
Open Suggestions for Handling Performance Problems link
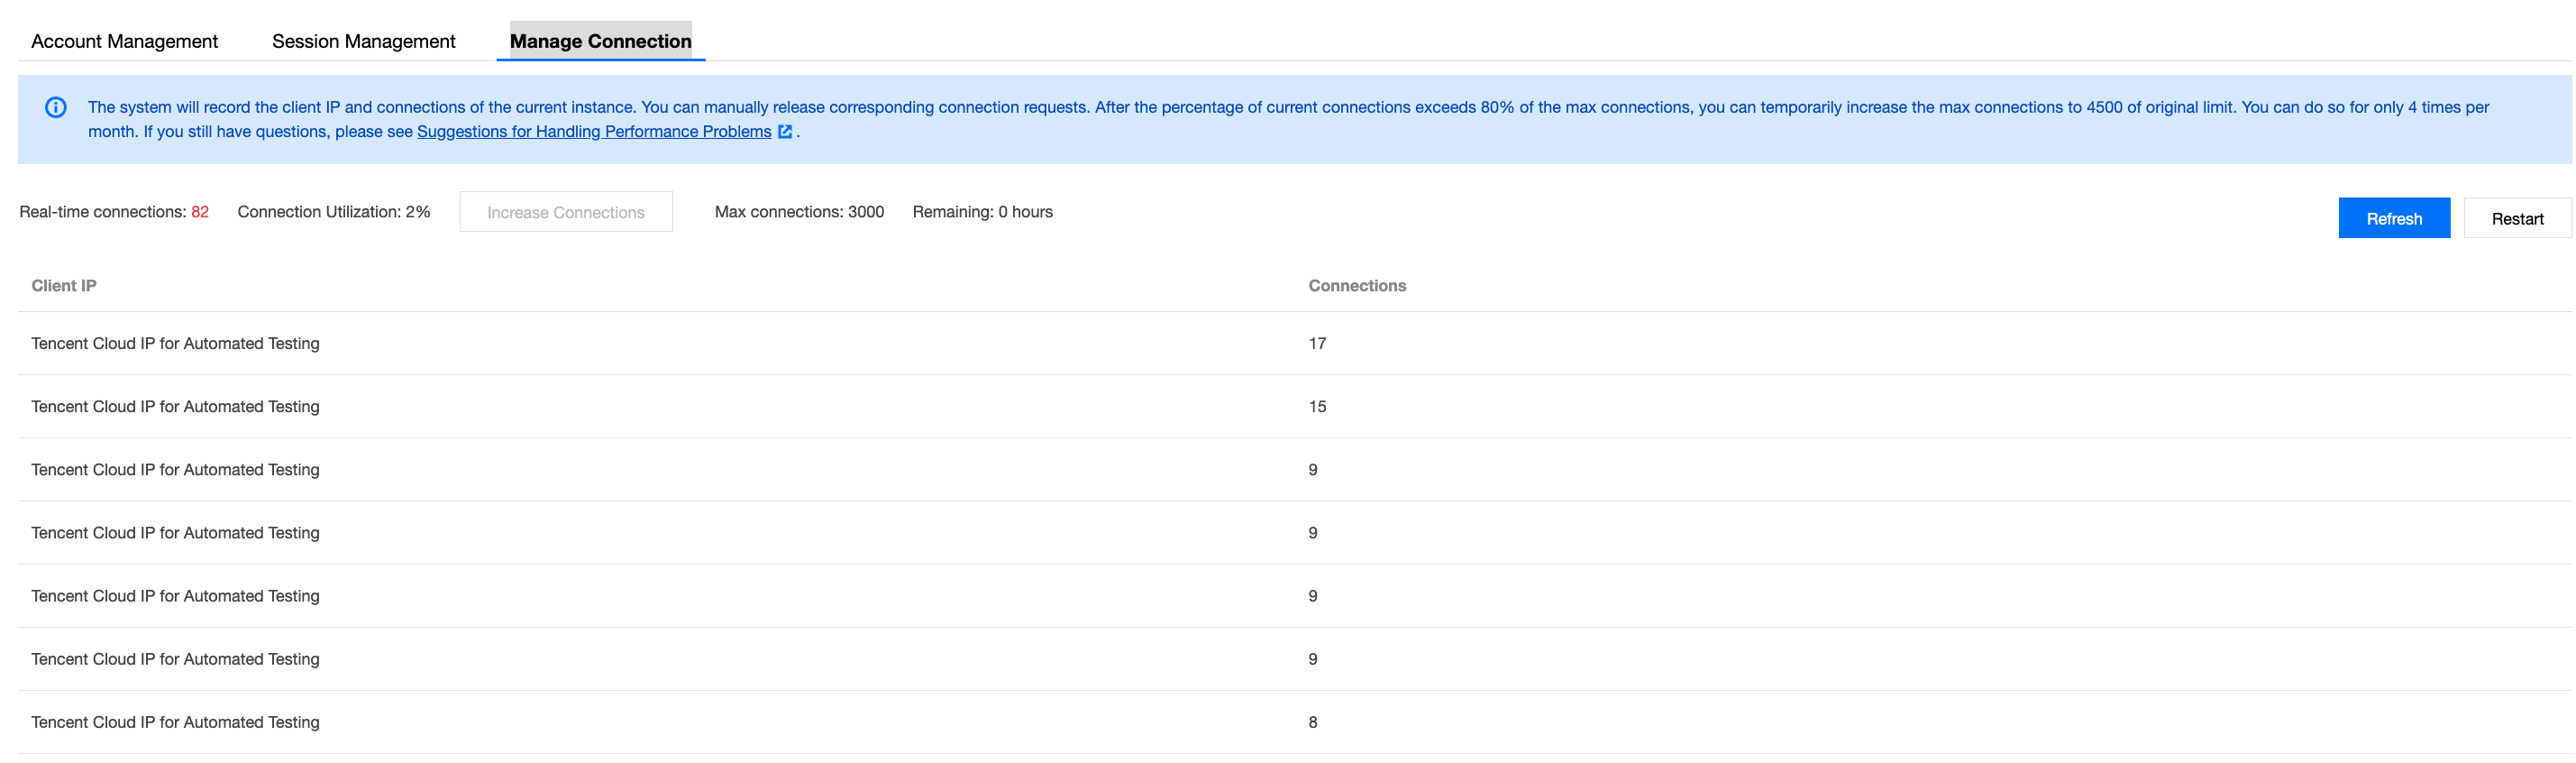pyautogui.click(x=593, y=131)
